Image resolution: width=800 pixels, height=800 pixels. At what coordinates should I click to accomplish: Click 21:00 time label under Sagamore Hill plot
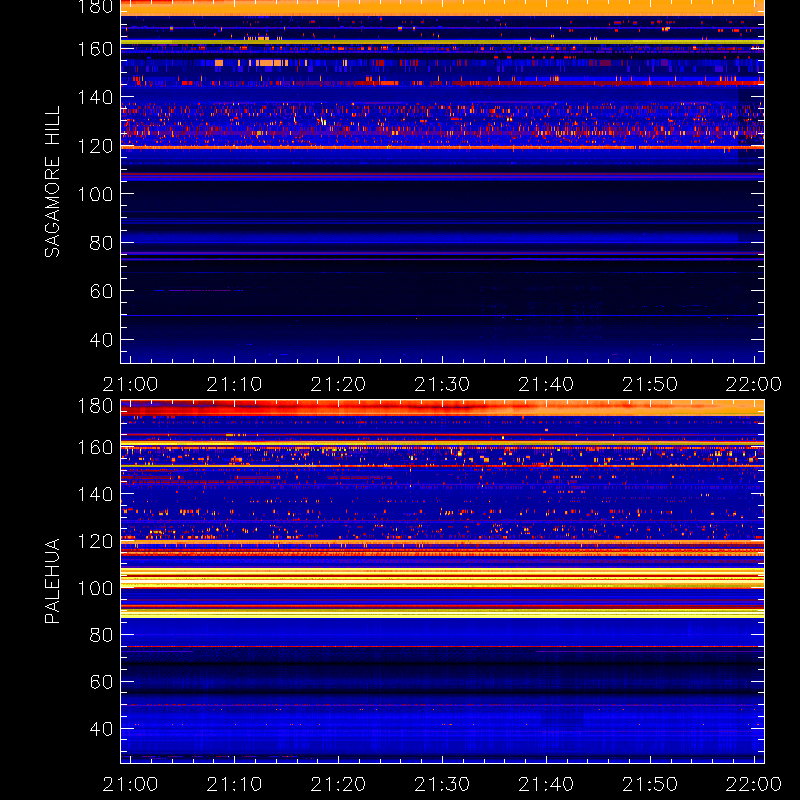click(x=130, y=384)
